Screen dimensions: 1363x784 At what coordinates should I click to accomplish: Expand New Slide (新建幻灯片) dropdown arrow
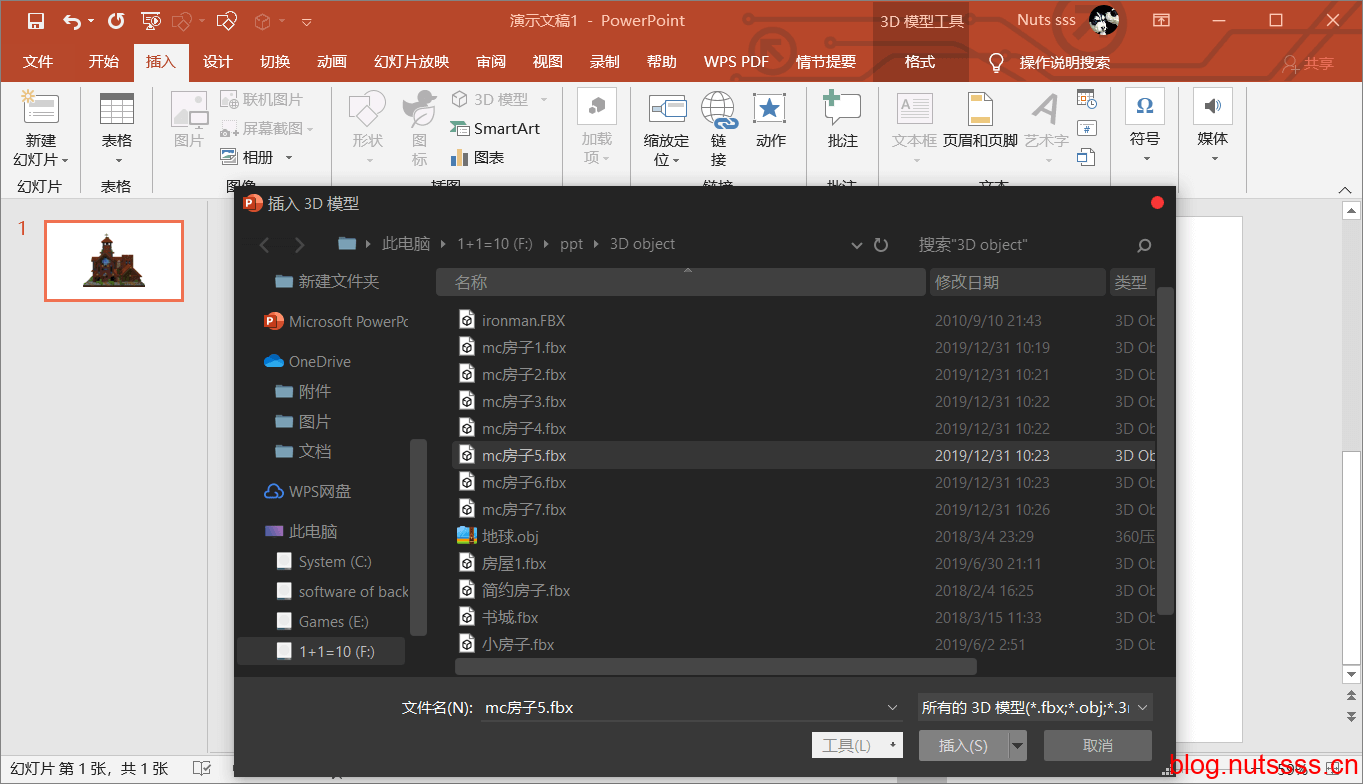coord(64,160)
